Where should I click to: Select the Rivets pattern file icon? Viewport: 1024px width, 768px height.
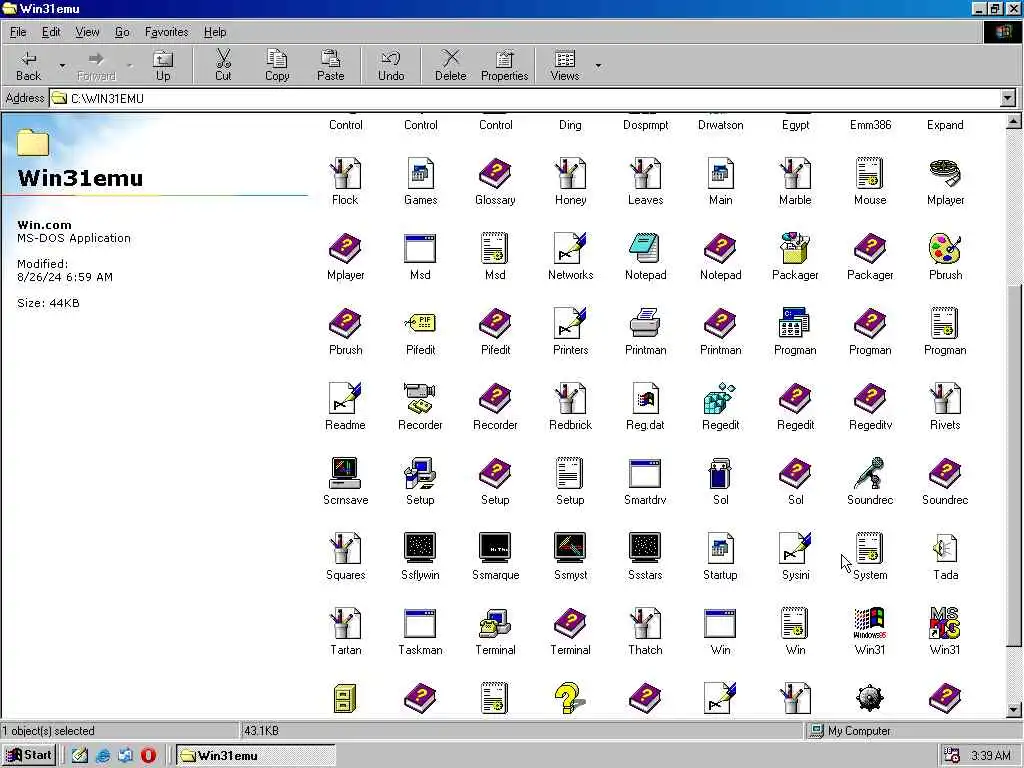945,399
